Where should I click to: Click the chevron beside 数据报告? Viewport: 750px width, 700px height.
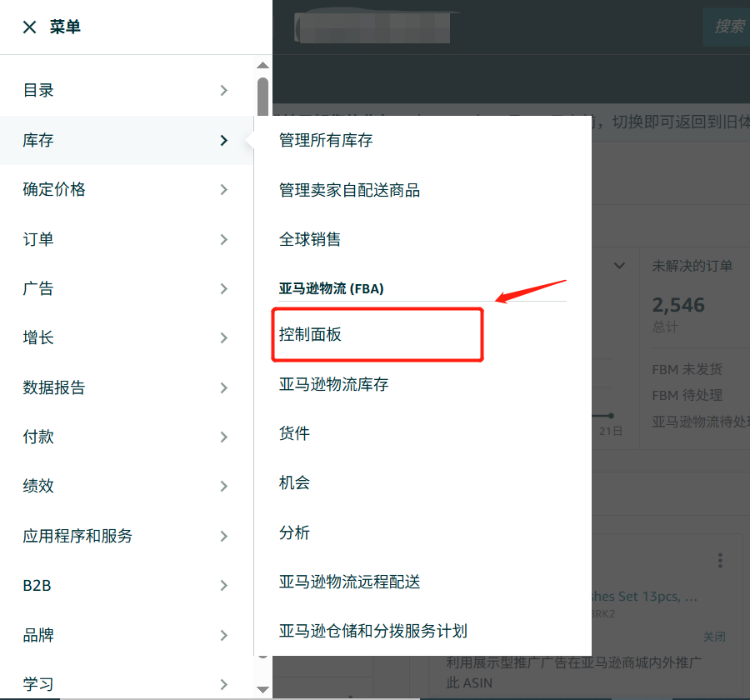(224, 388)
